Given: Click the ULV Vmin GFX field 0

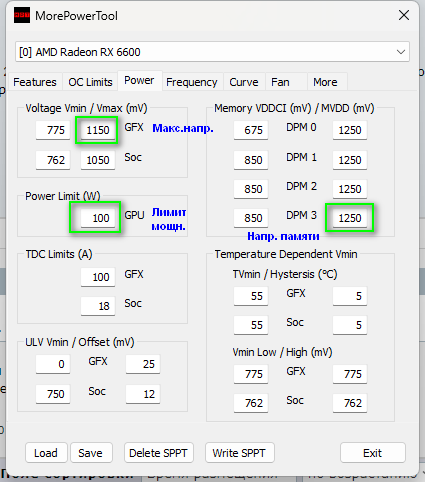Looking at the screenshot, I should point(53,364).
